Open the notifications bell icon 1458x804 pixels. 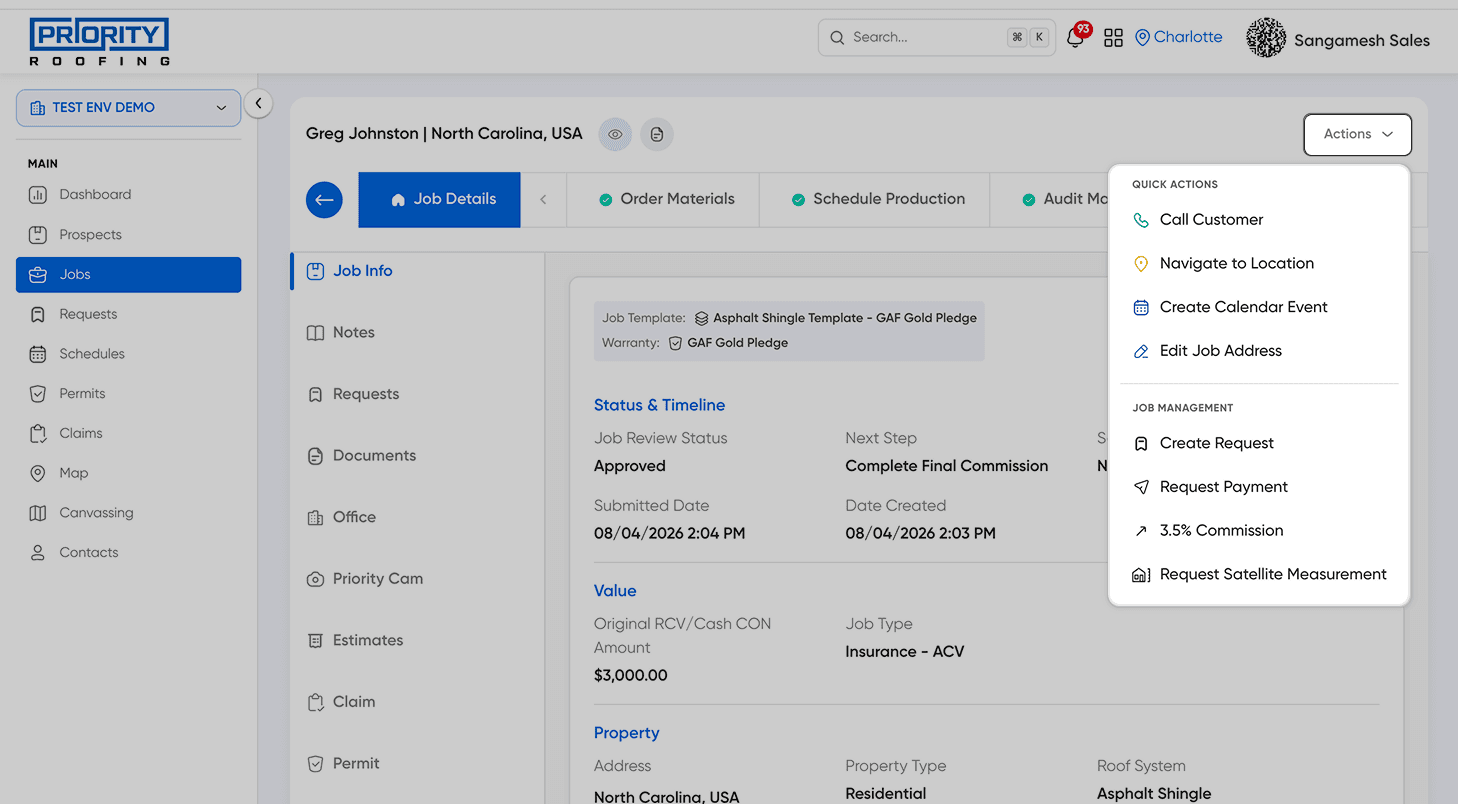pyautogui.click(x=1076, y=38)
